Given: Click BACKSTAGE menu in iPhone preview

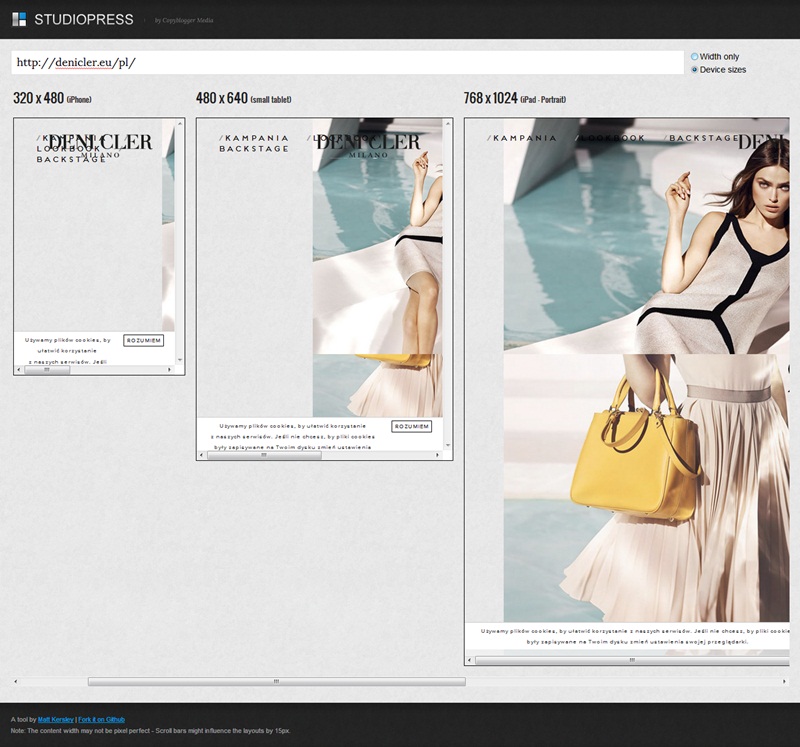Looking at the screenshot, I should 71,159.
